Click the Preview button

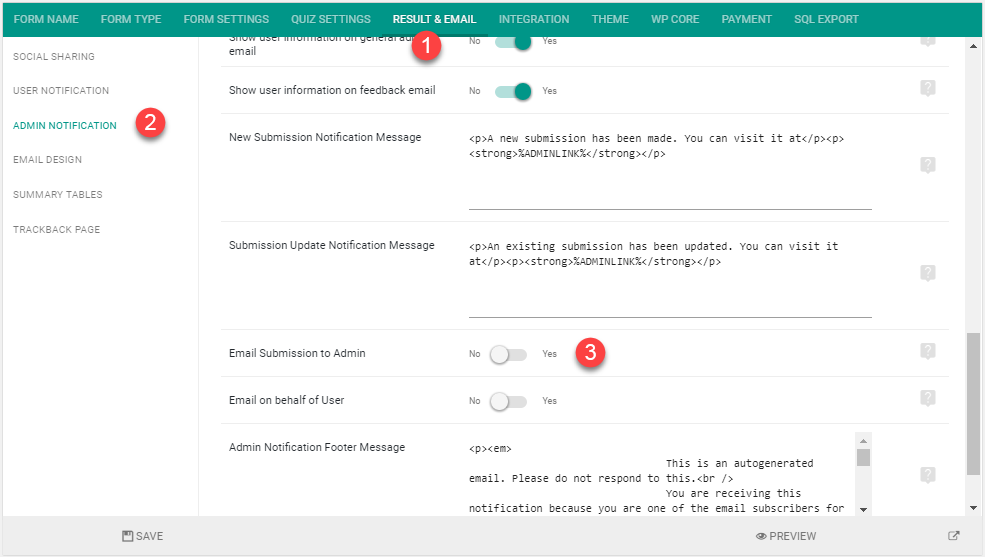[786, 536]
